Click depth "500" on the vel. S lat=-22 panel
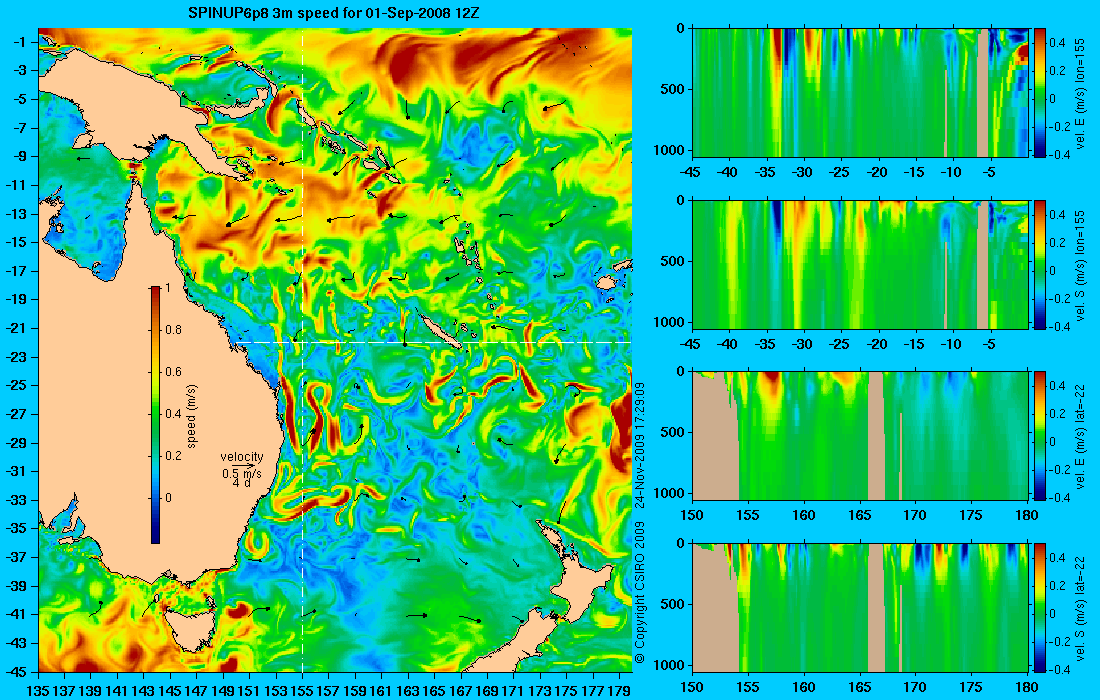Screen dimensions: 1100x700 (674, 604)
